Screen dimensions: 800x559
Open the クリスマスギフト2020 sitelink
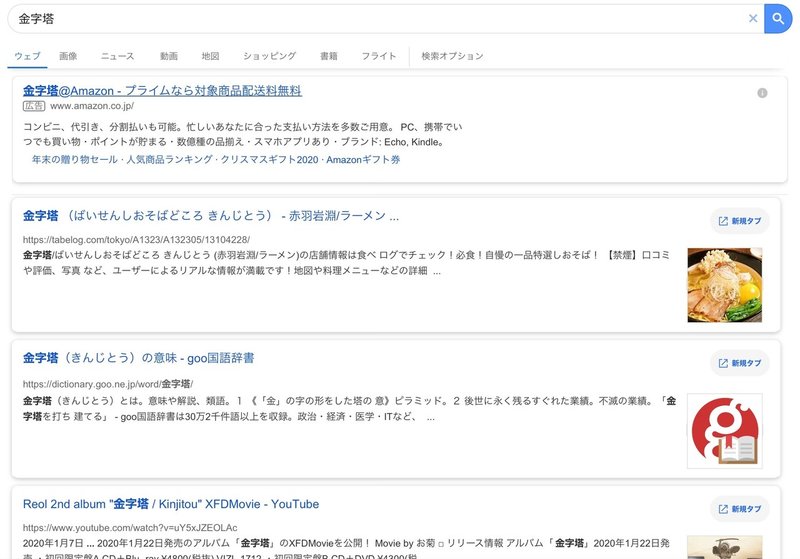269,160
